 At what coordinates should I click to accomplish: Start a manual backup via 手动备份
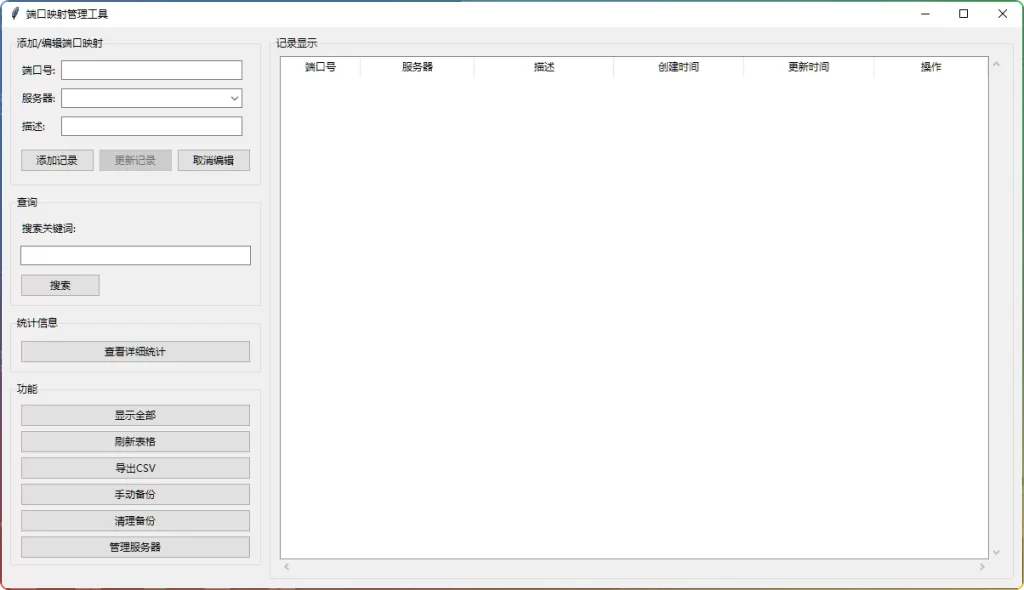pyautogui.click(x=135, y=493)
